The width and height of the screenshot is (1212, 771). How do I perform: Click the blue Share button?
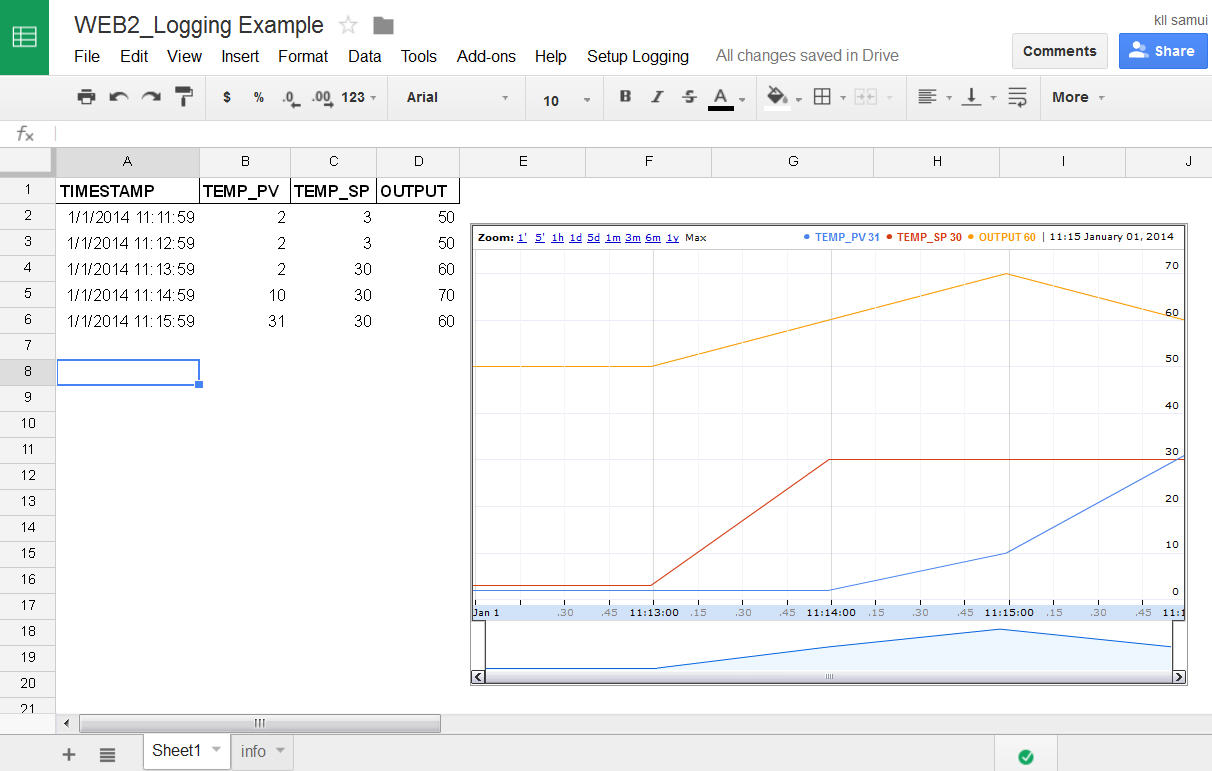pyautogui.click(x=1162, y=51)
